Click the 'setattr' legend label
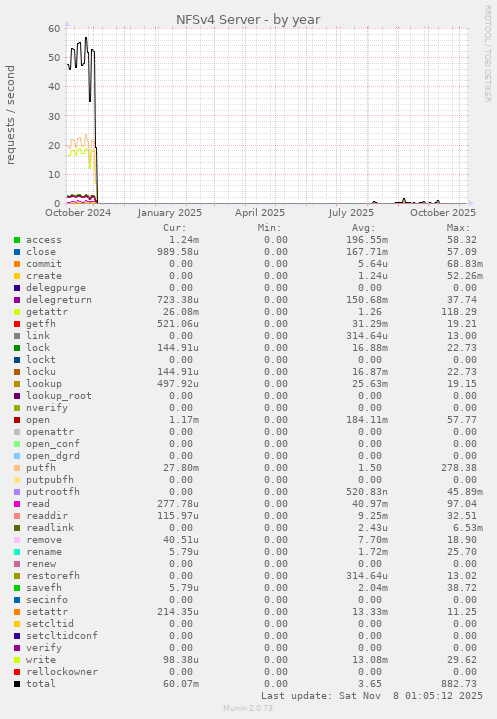 point(47,612)
